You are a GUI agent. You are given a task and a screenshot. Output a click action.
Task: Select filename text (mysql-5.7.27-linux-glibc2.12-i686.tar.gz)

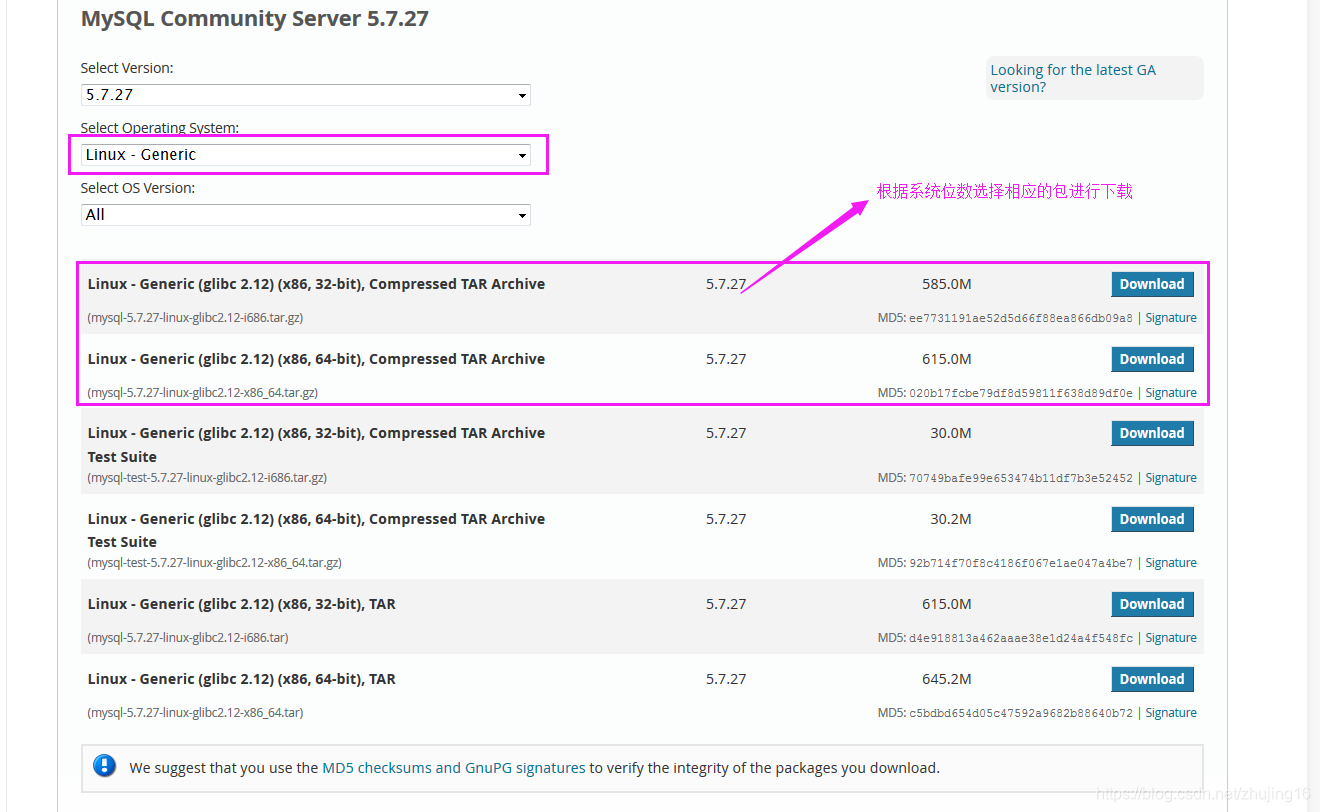click(x=195, y=318)
